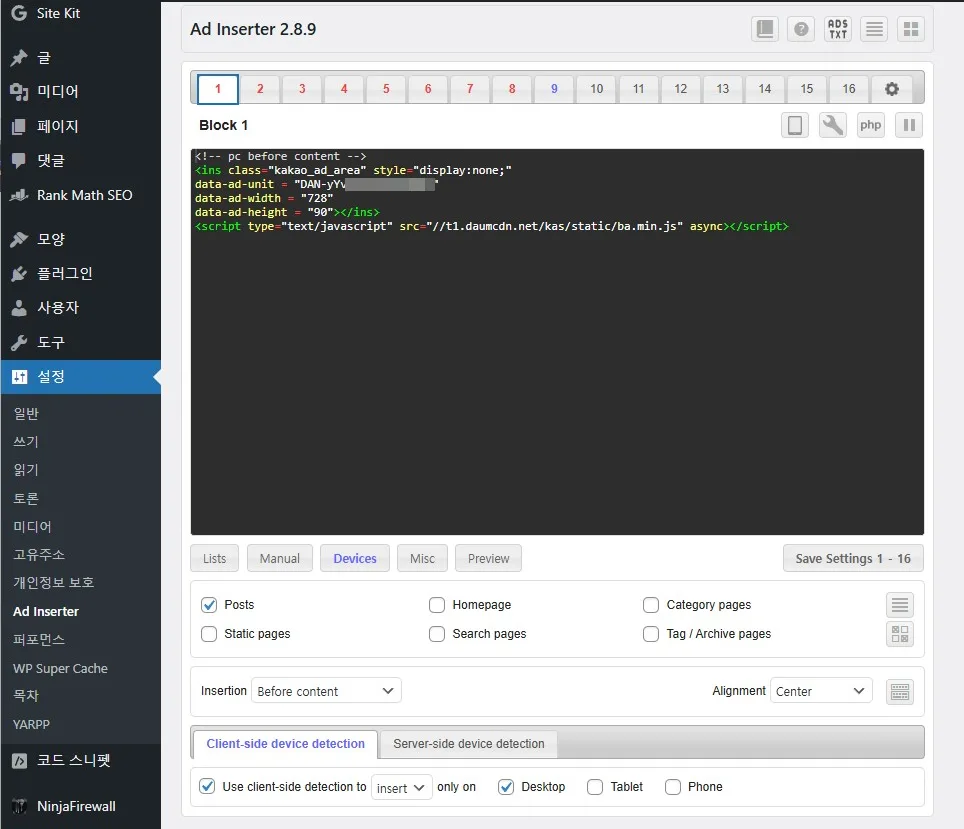Click the blocks grid view icon
The width and height of the screenshot is (964, 829).
pos(910,29)
